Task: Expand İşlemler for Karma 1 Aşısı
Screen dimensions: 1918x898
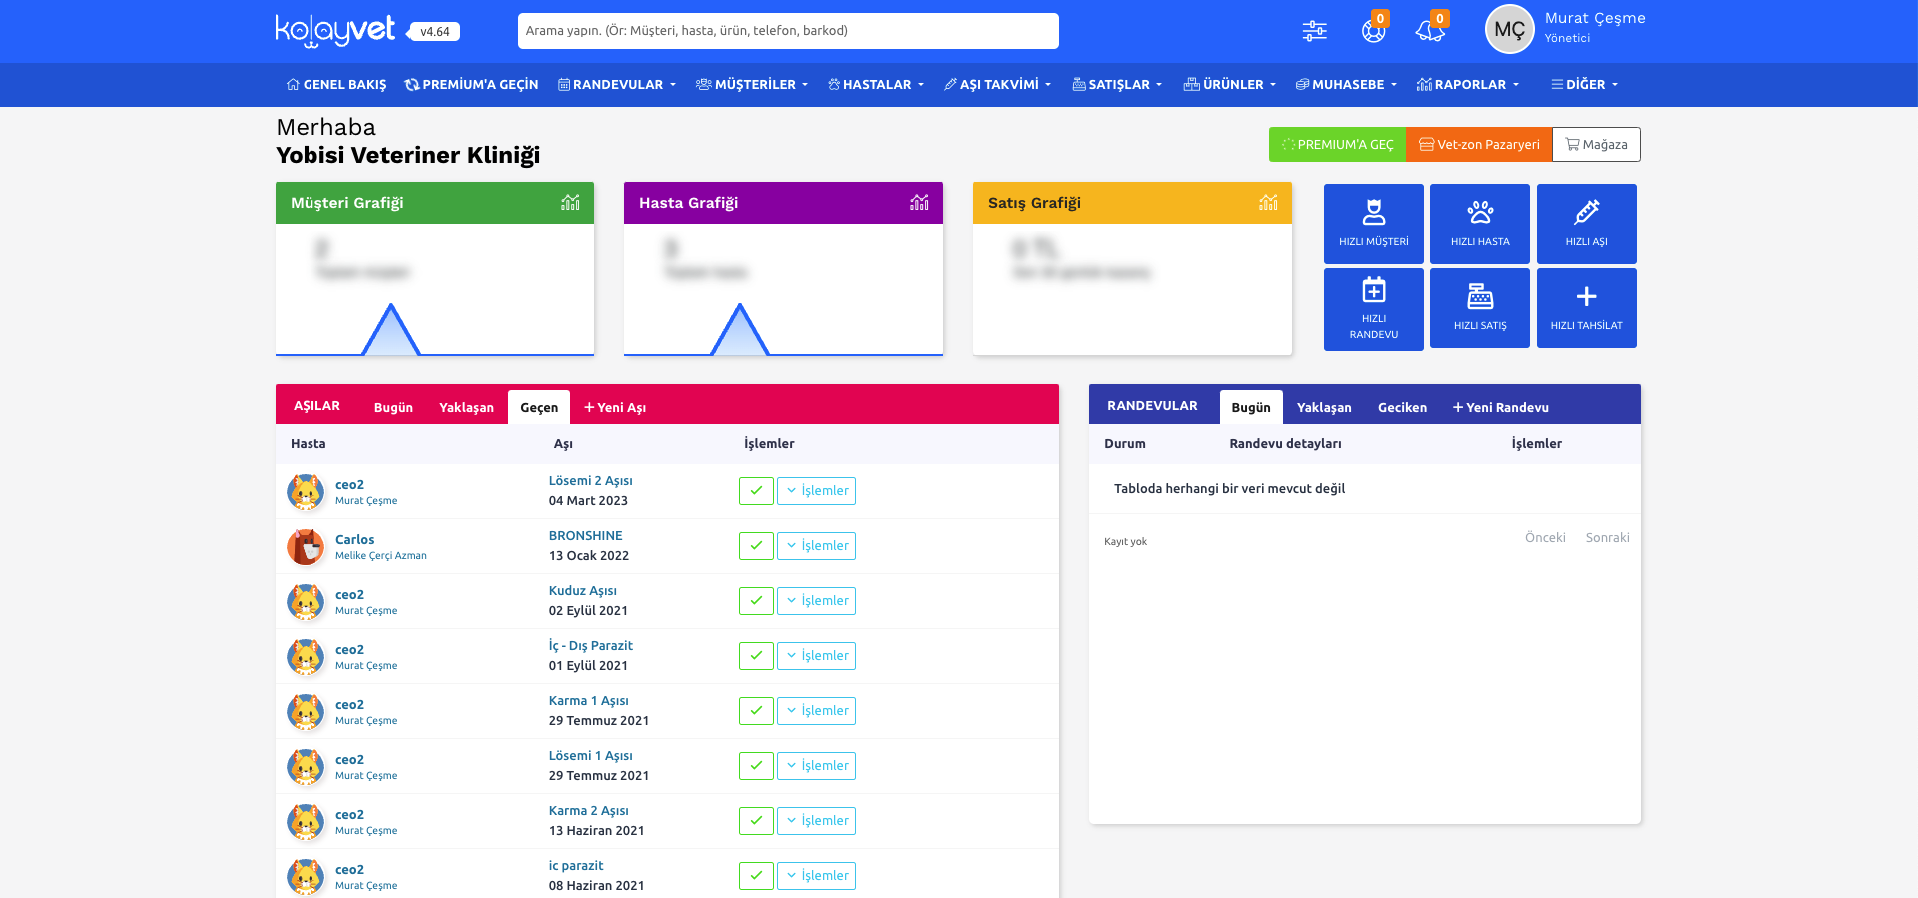Action: click(x=816, y=711)
